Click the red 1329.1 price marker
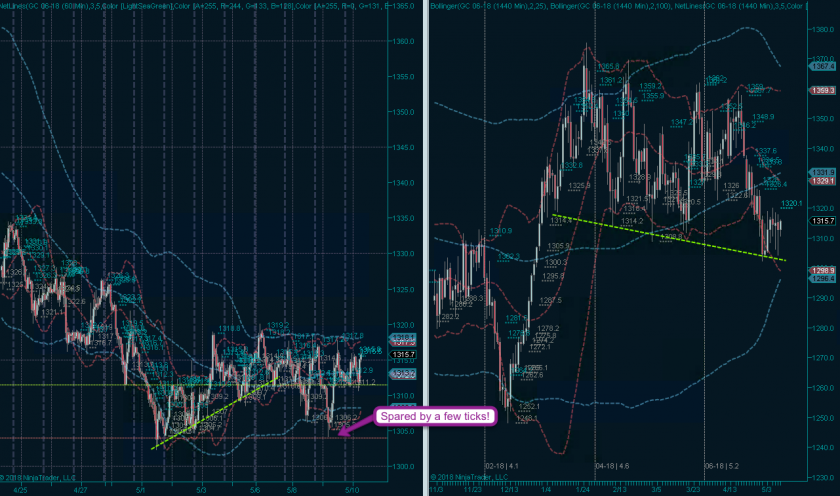Image resolution: width=840 pixels, height=496 pixels. 822,181
